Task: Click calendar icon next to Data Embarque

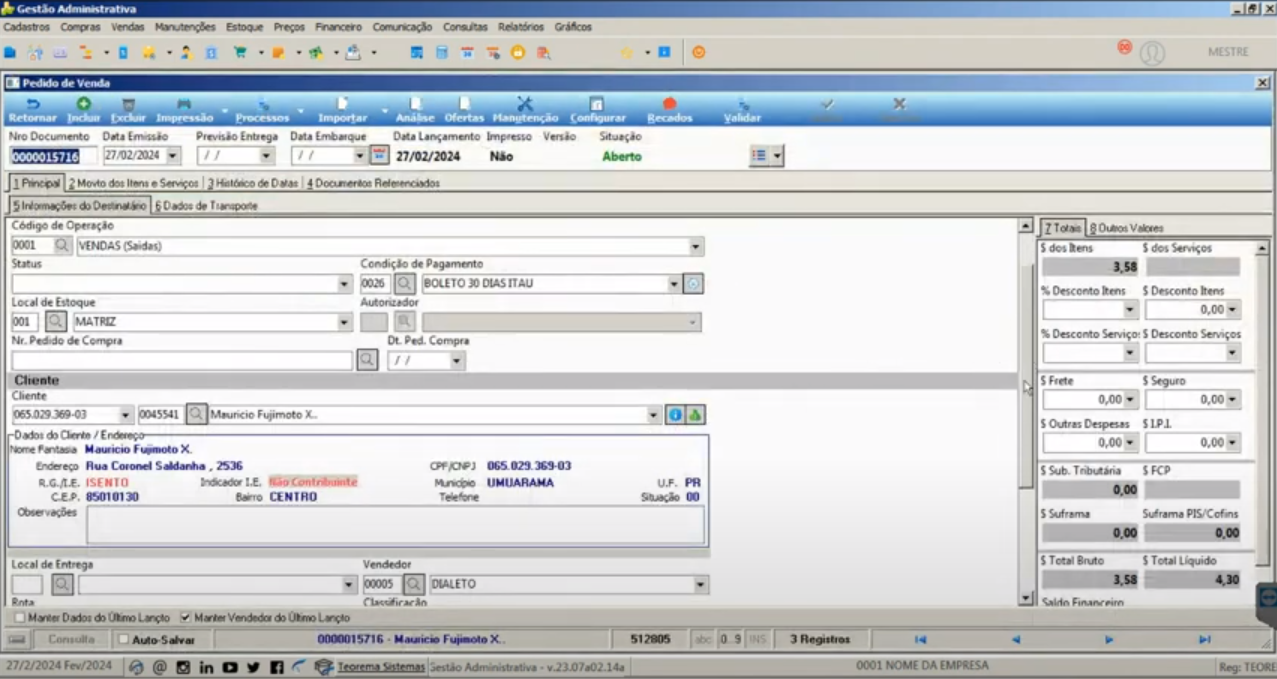Action: 378,155
